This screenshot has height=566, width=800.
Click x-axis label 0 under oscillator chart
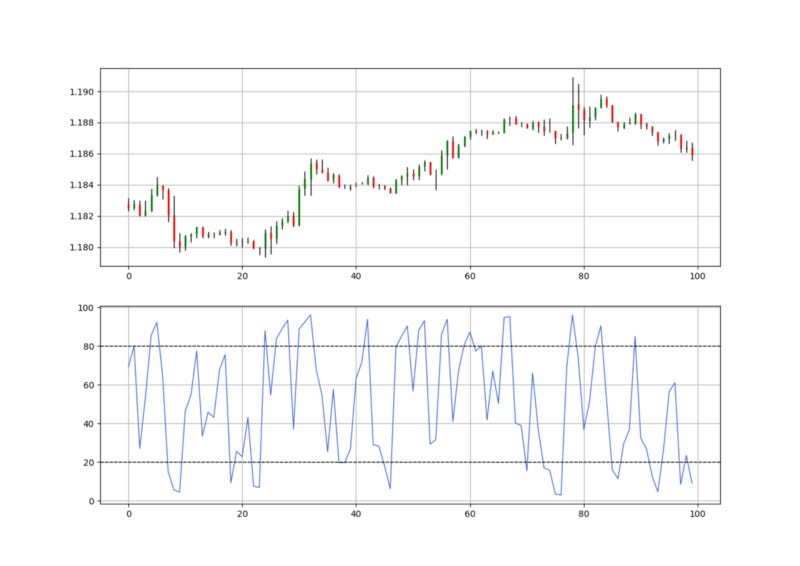[129, 514]
